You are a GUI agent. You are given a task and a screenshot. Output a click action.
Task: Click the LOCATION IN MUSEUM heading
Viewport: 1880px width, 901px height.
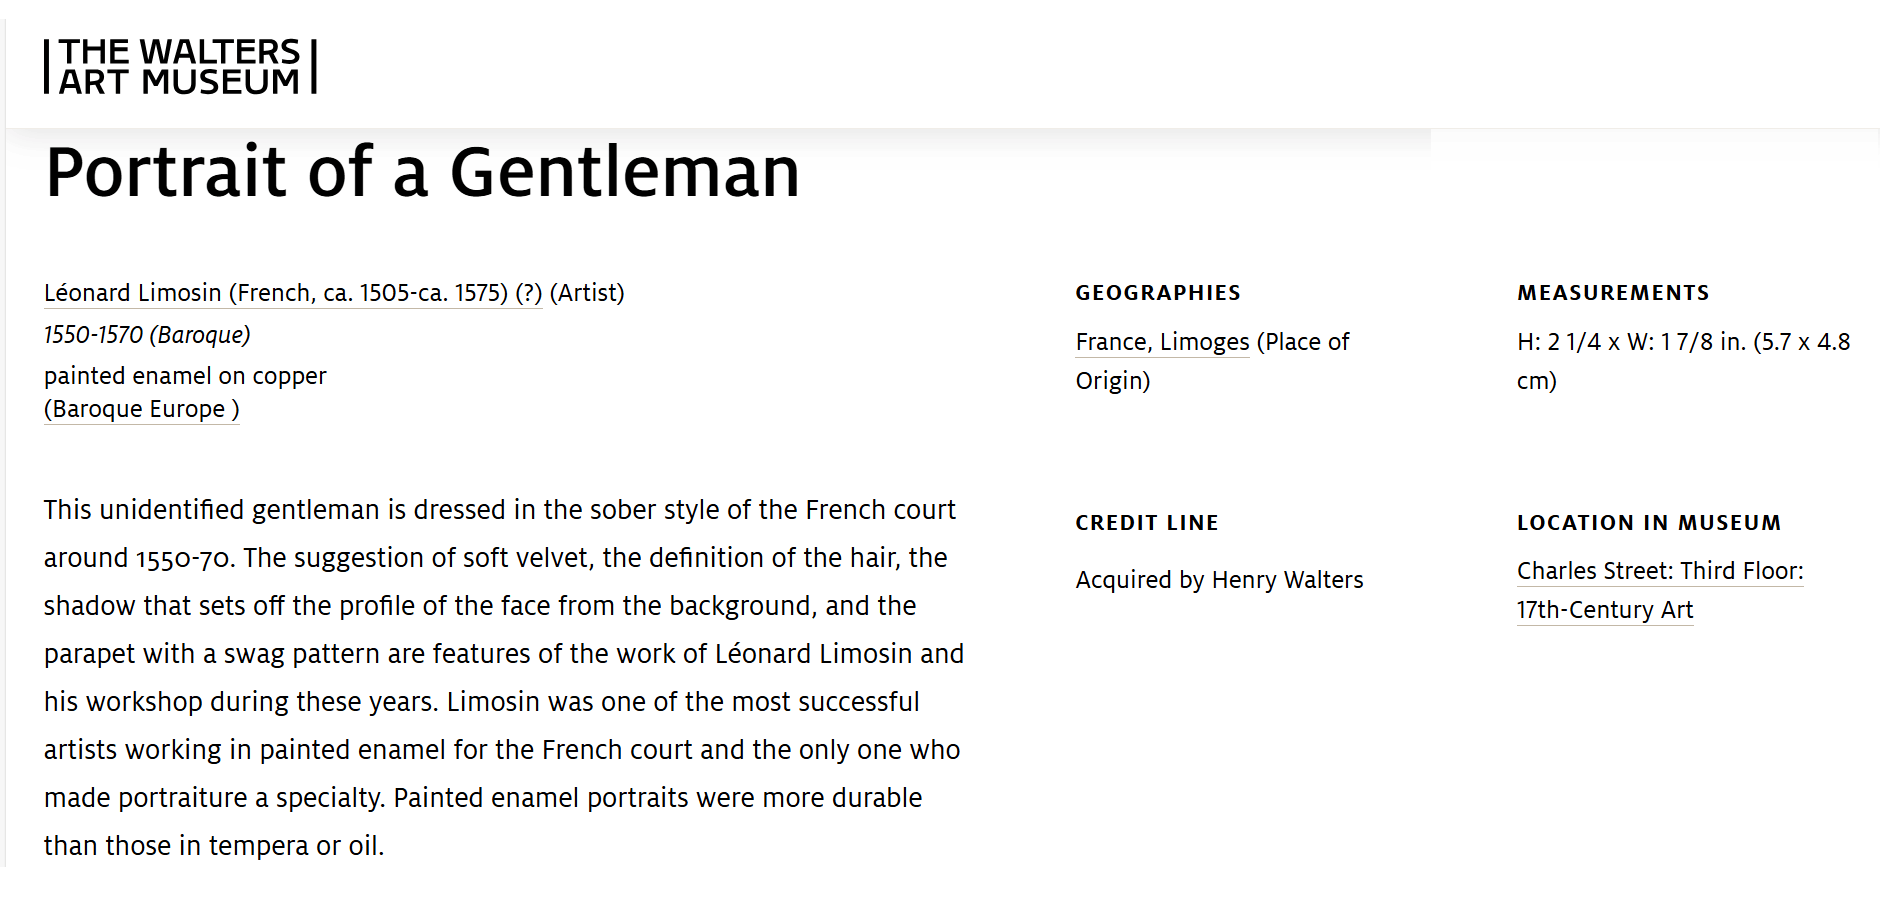tap(1649, 523)
